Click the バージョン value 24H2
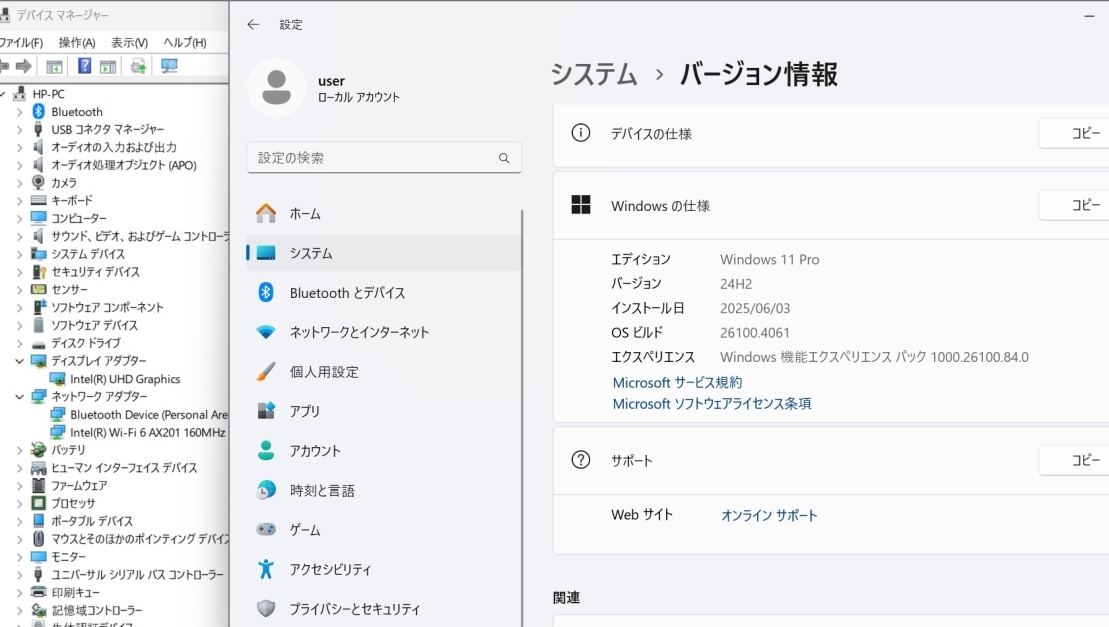1109x627 pixels. click(736, 283)
